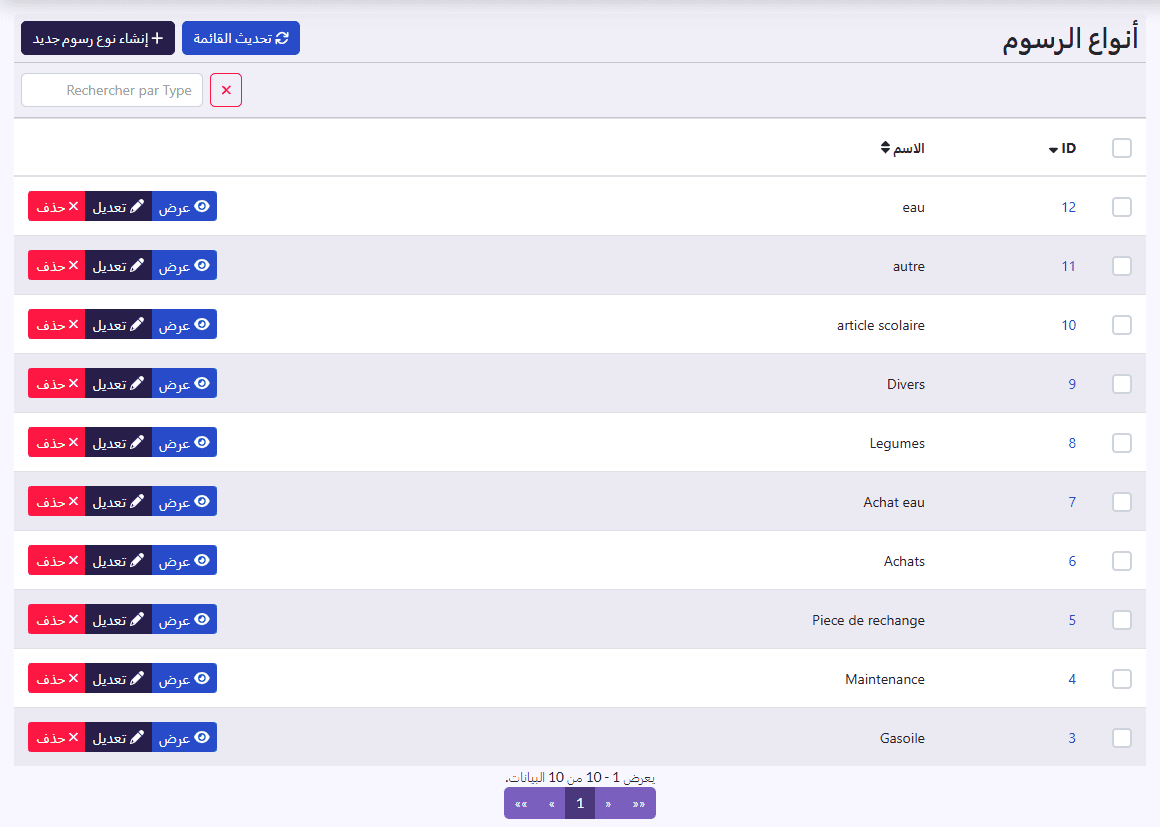View the Achats row details
Viewport: 1160px width, 827px height.
point(184,561)
